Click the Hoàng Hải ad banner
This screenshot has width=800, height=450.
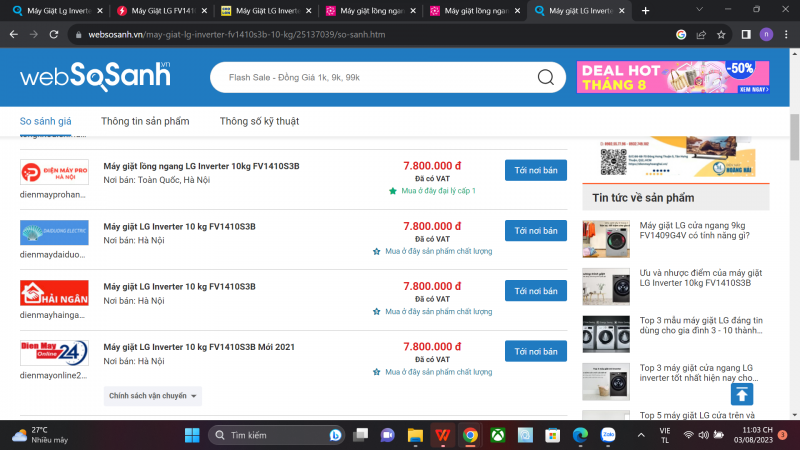tap(676, 157)
